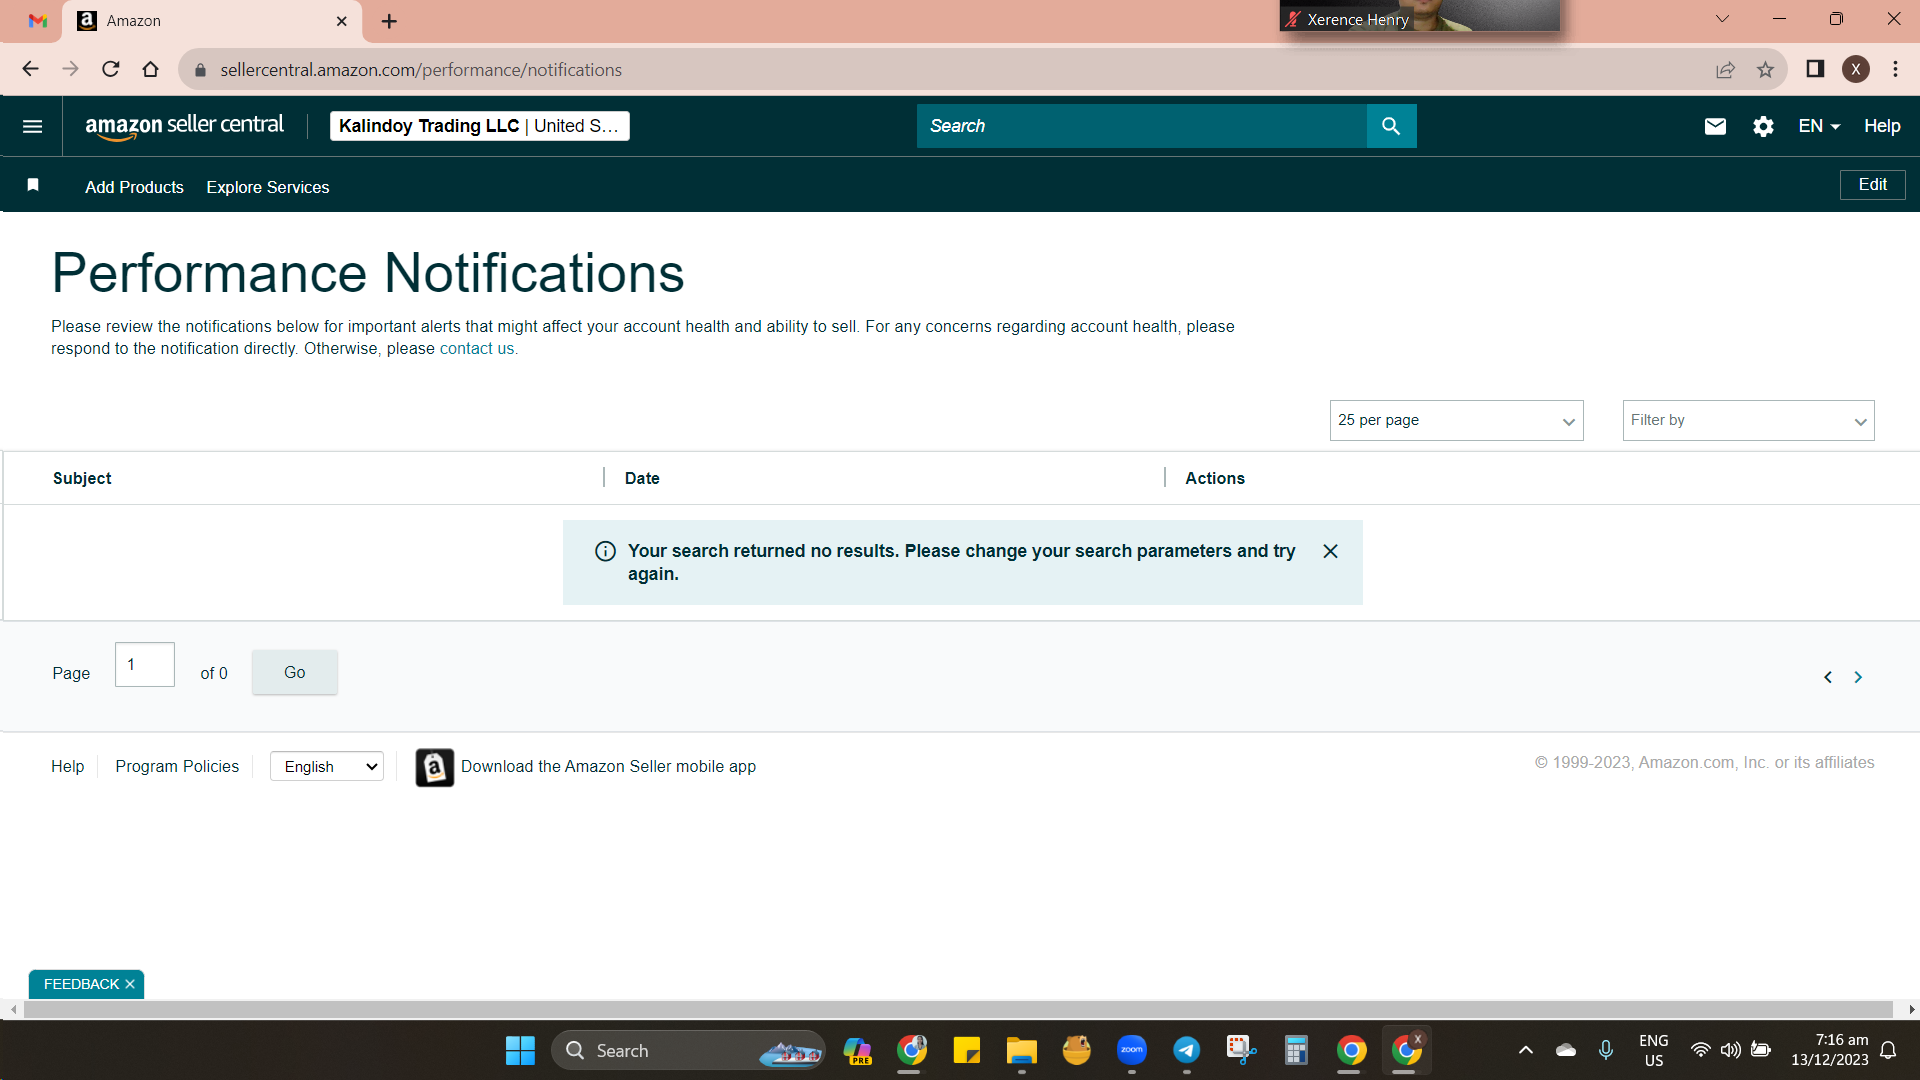1920x1080 pixels.
Task: Open Add Products menu item
Action: [134, 187]
